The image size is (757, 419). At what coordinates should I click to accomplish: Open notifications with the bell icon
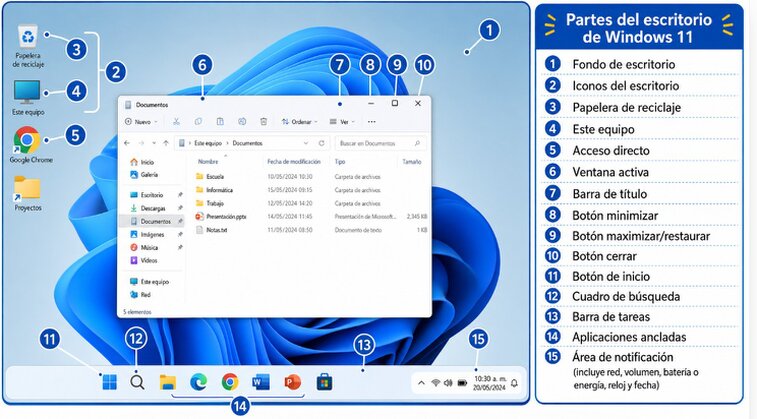(x=515, y=383)
